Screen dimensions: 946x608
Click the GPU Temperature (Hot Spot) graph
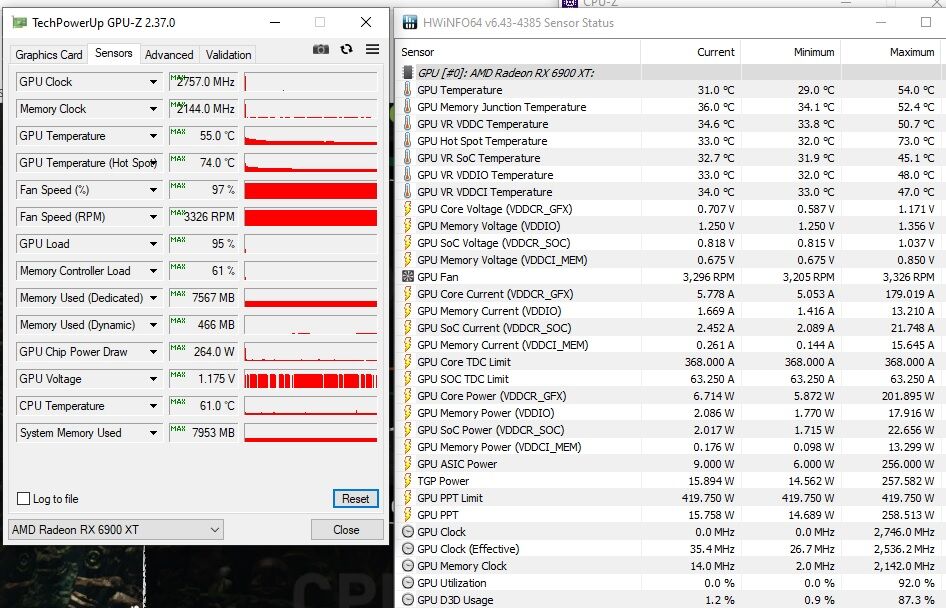click(311, 163)
